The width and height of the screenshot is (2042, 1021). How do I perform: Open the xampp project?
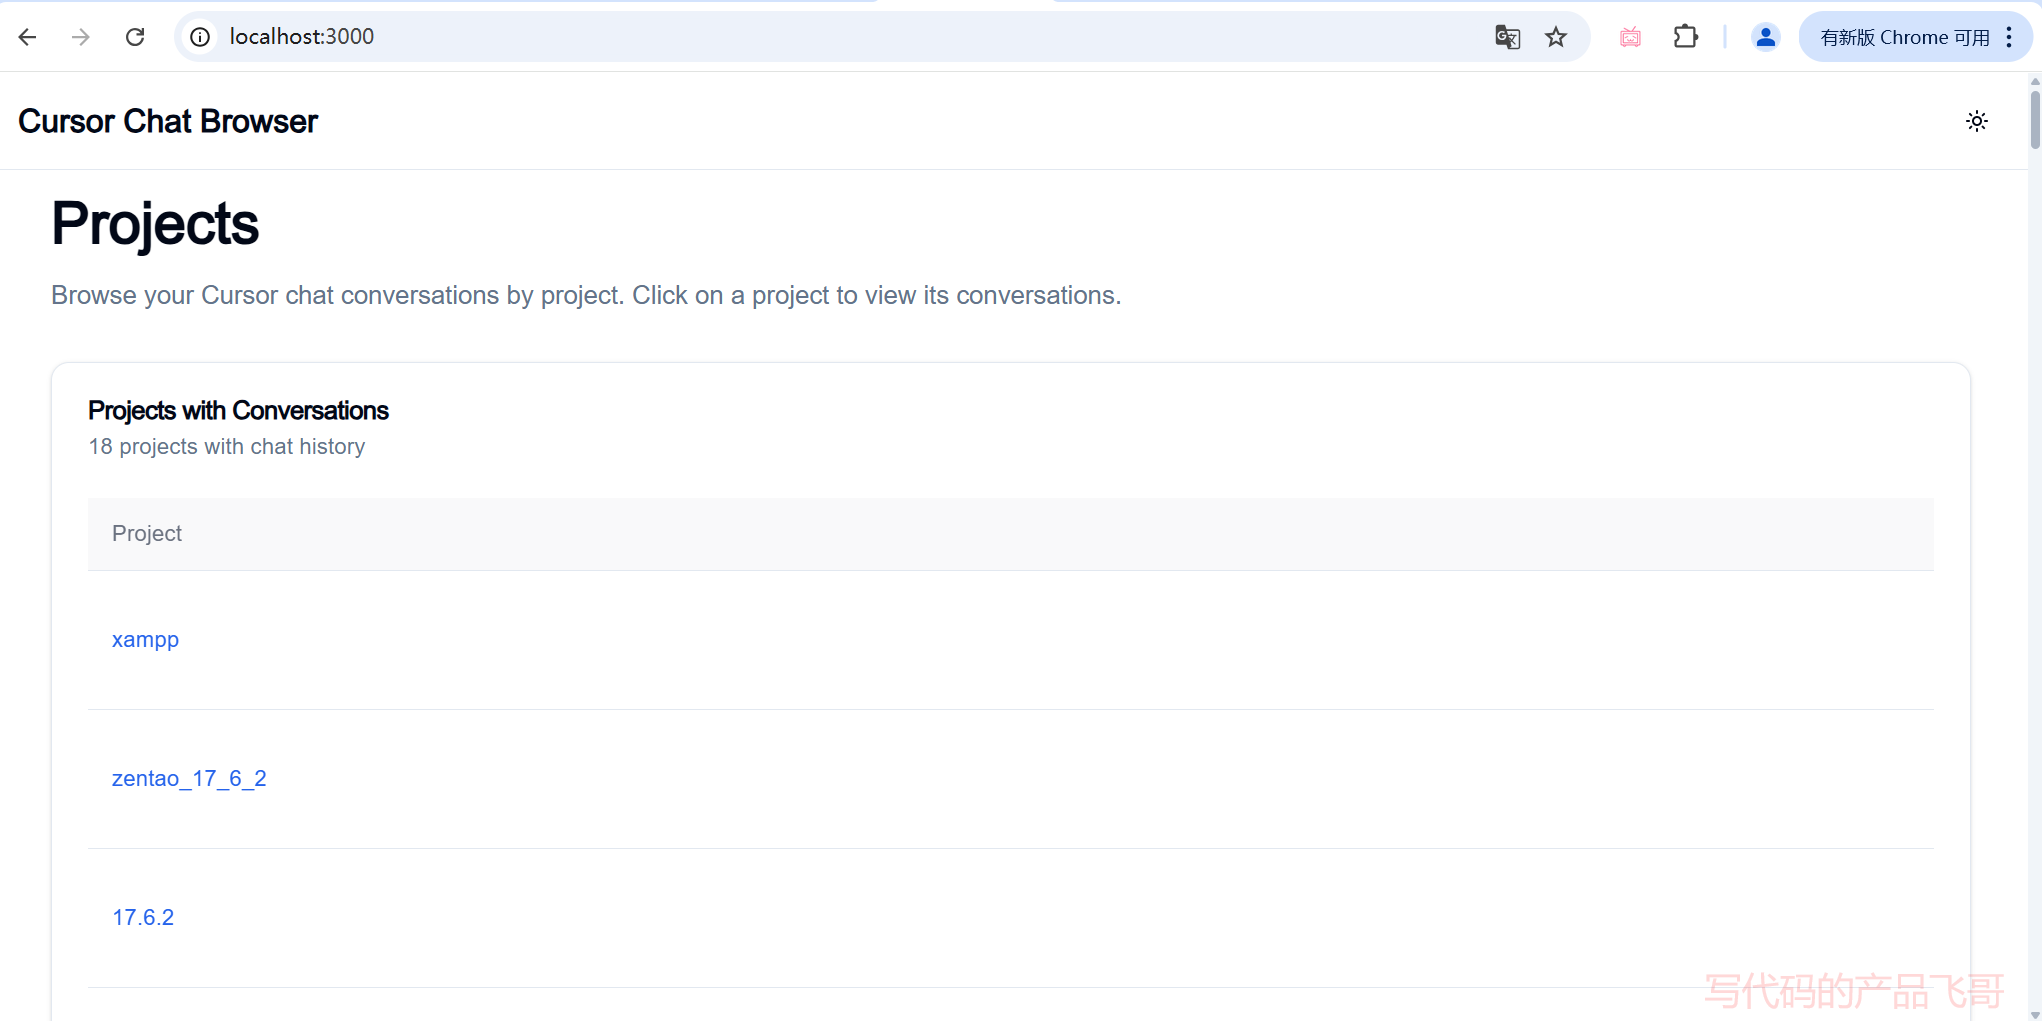coord(145,640)
